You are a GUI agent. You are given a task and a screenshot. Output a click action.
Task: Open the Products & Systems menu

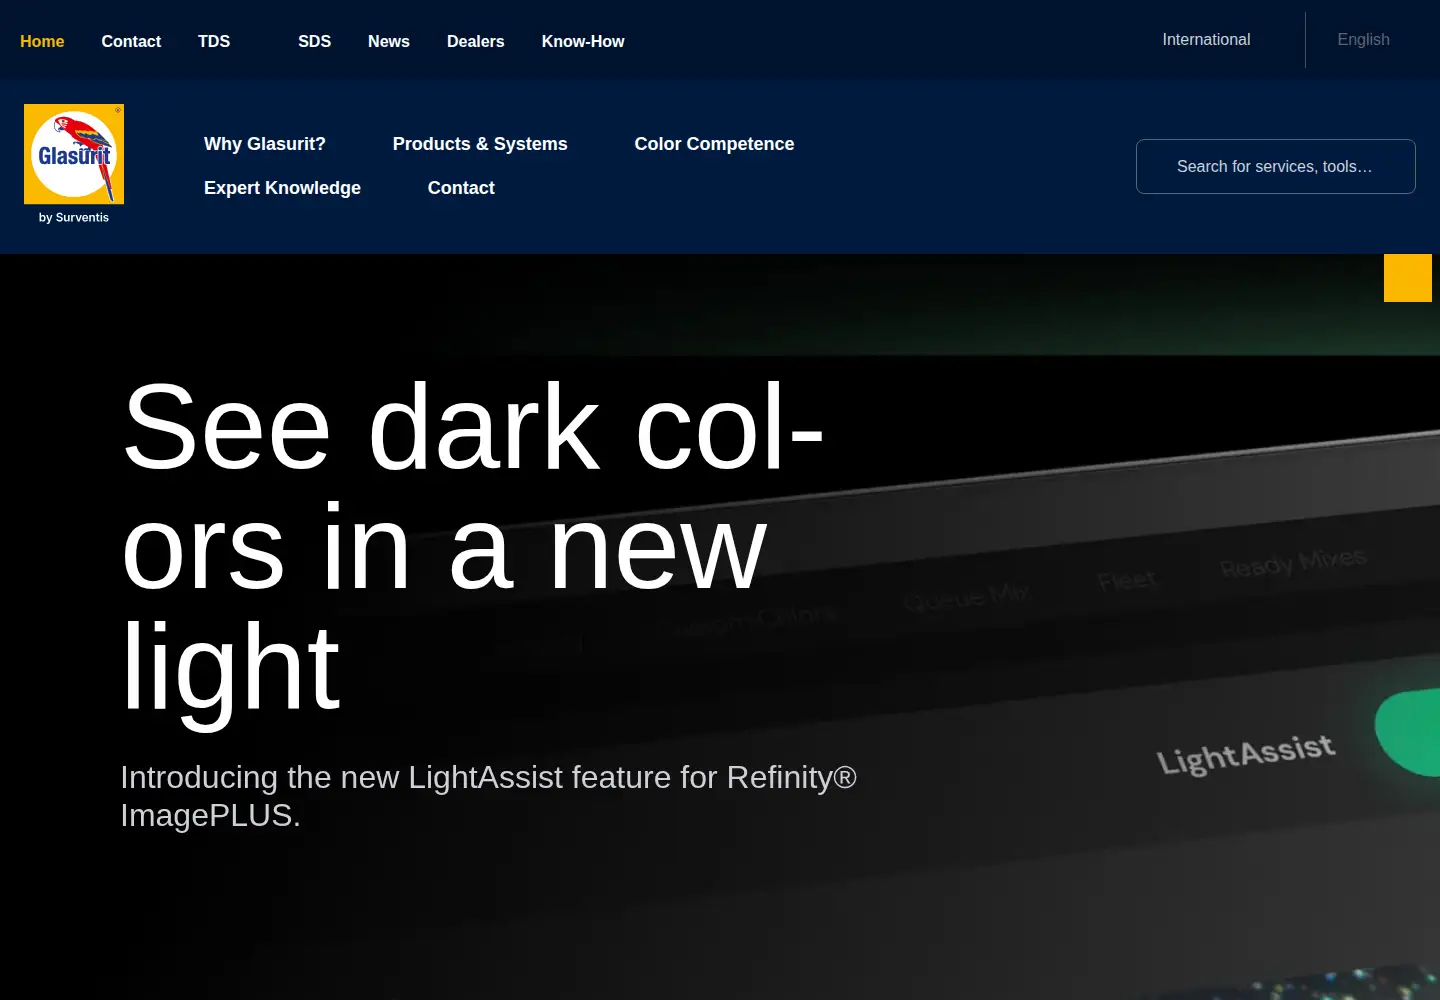[480, 144]
